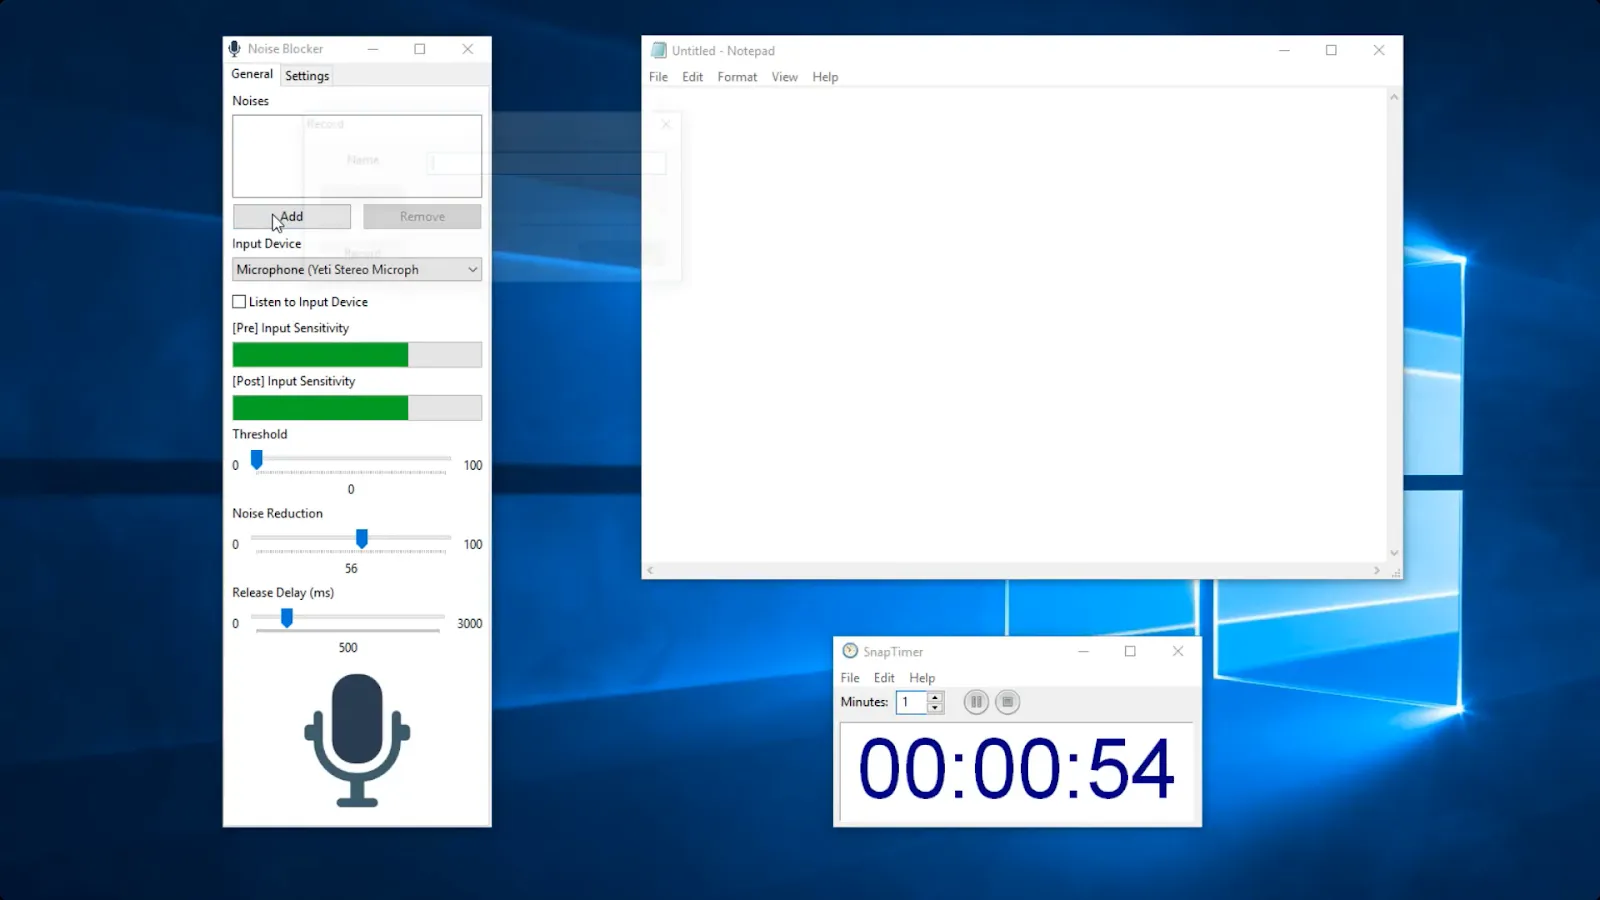The image size is (1600, 900).
Task: Close the SnapTimer window
Action: (x=1178, y=651)
